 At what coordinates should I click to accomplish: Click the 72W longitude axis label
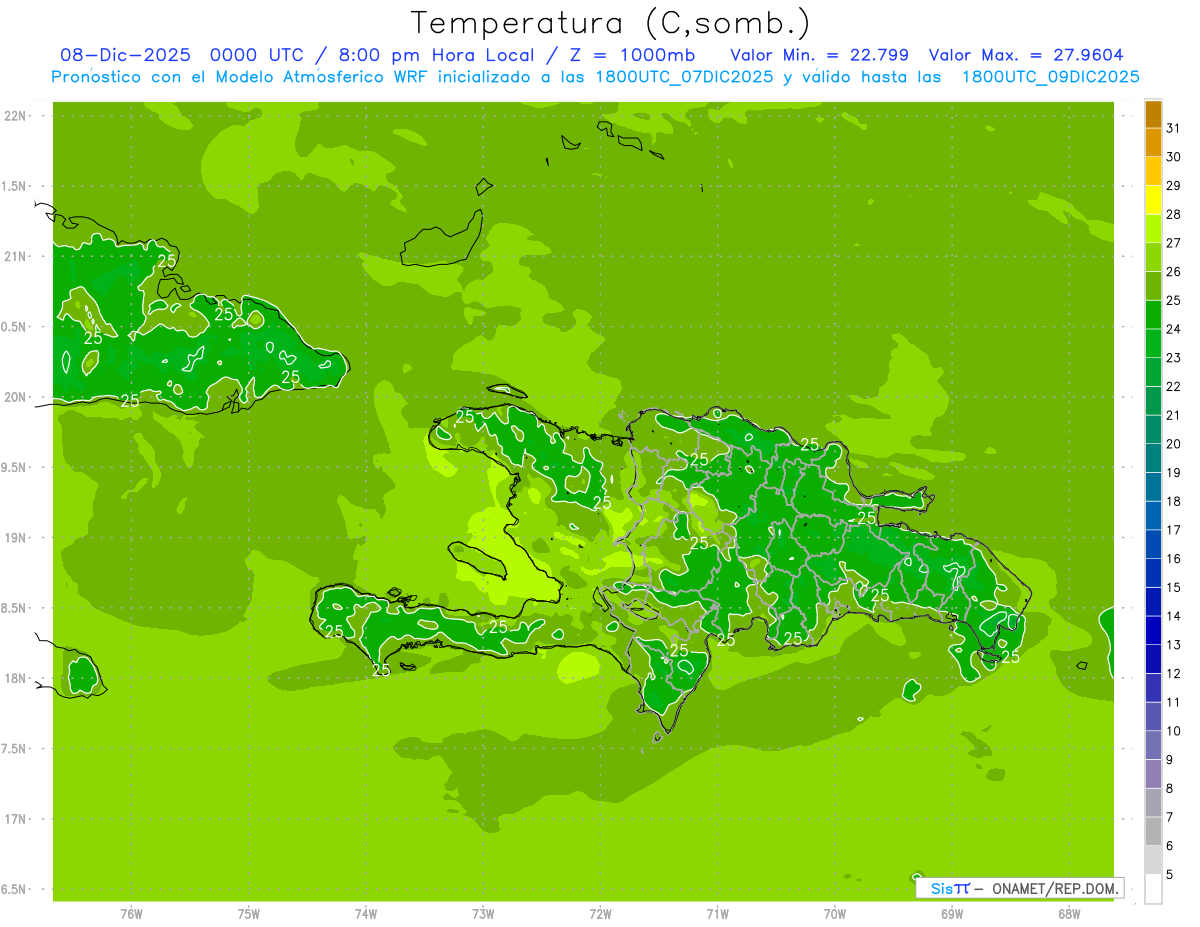tap(600, 914)
